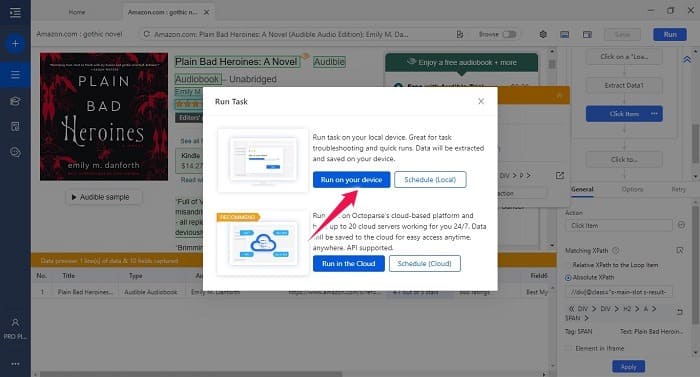The width and height of the screenshot is (700, 377).
Task: Close the Amazon.com tab
Action: click(207, 12)
